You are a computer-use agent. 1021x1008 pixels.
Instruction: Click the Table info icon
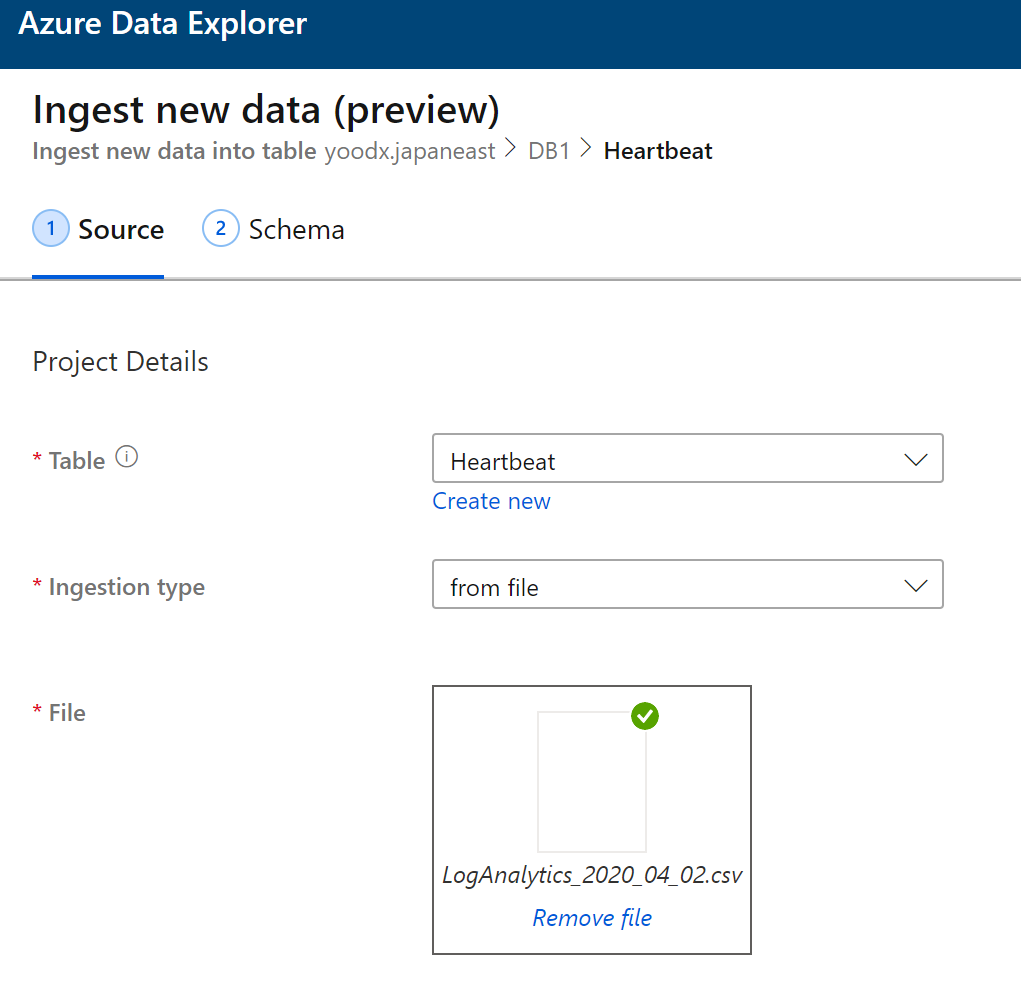pyautogui.click(x=127, y=456)
